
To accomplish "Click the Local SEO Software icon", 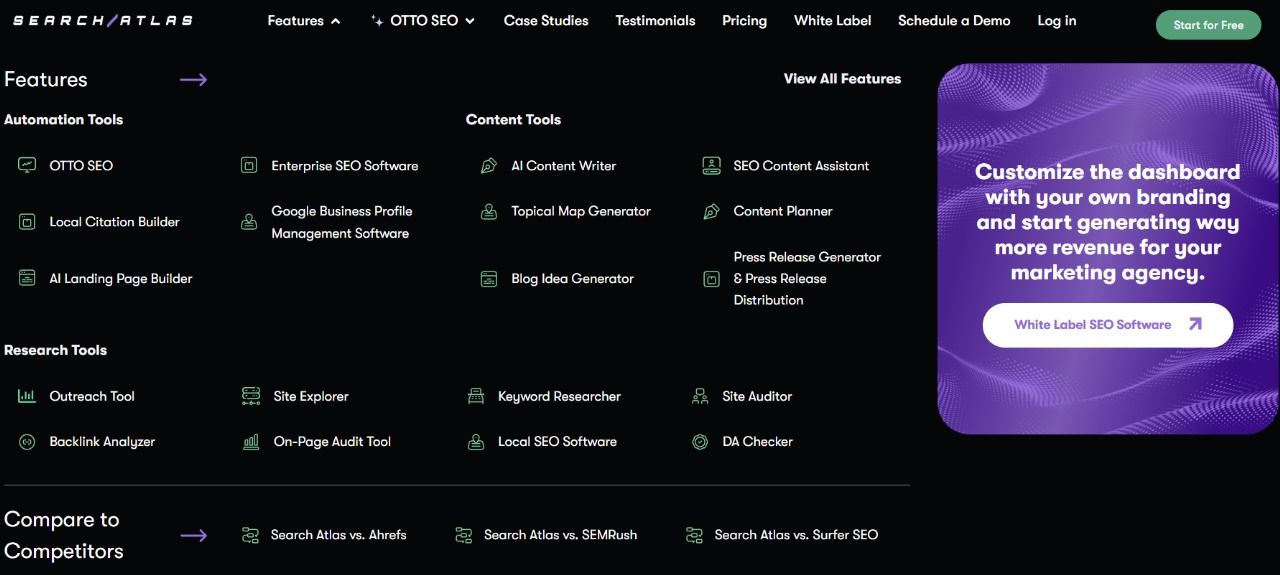I will (x=476, y=441).
